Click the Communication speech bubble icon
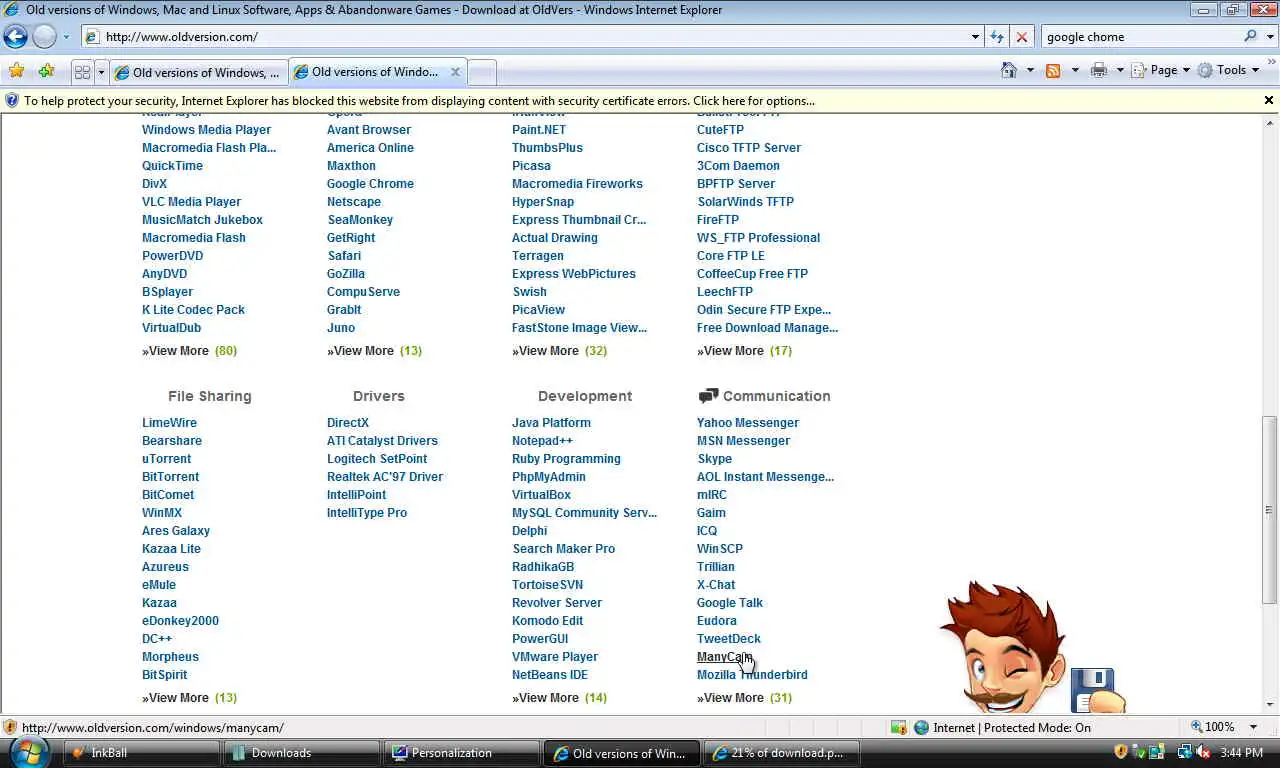The width and height of the screenshot is (1280, 768). [708, 396]
